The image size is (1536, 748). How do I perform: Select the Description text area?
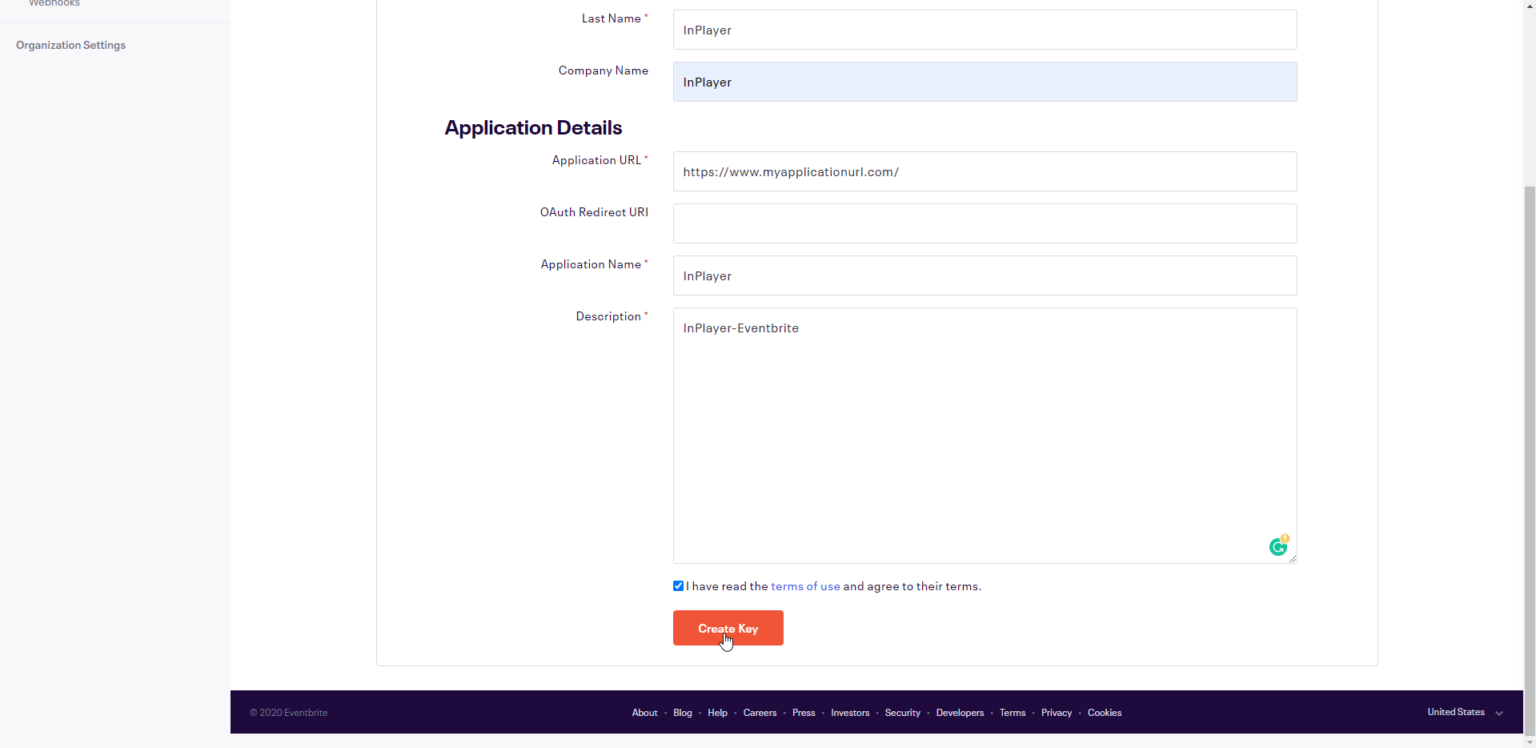point(984,435)
